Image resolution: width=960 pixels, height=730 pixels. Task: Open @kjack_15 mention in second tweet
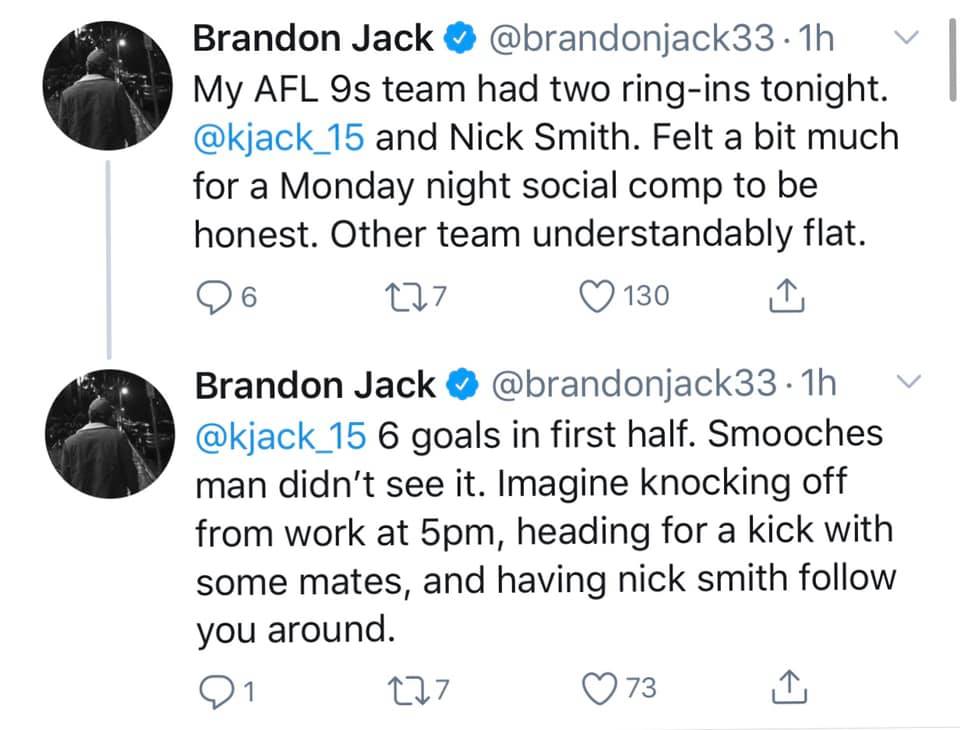(x=281, y=437)
